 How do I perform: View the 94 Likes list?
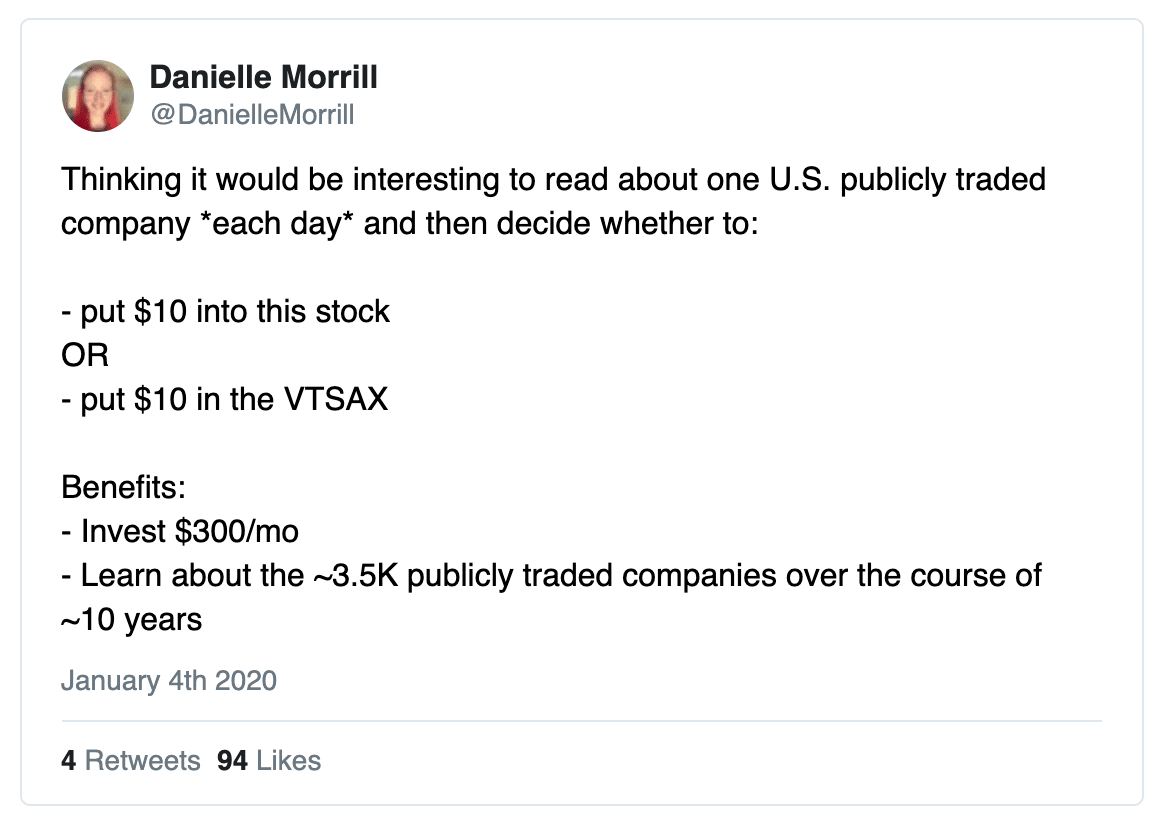click(269, 760)
